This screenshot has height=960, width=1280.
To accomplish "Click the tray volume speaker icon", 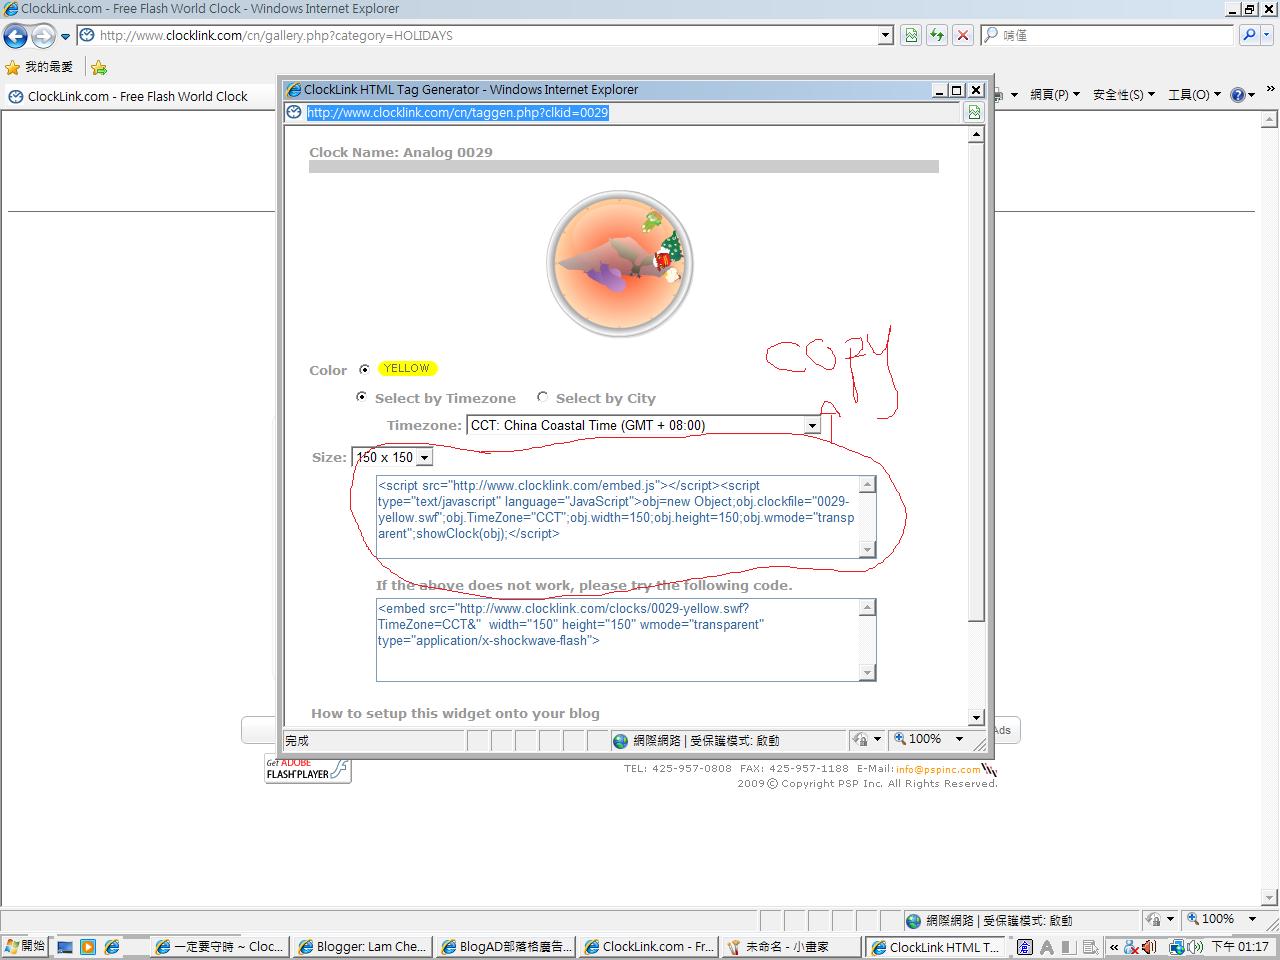I will coord(1149,946).
